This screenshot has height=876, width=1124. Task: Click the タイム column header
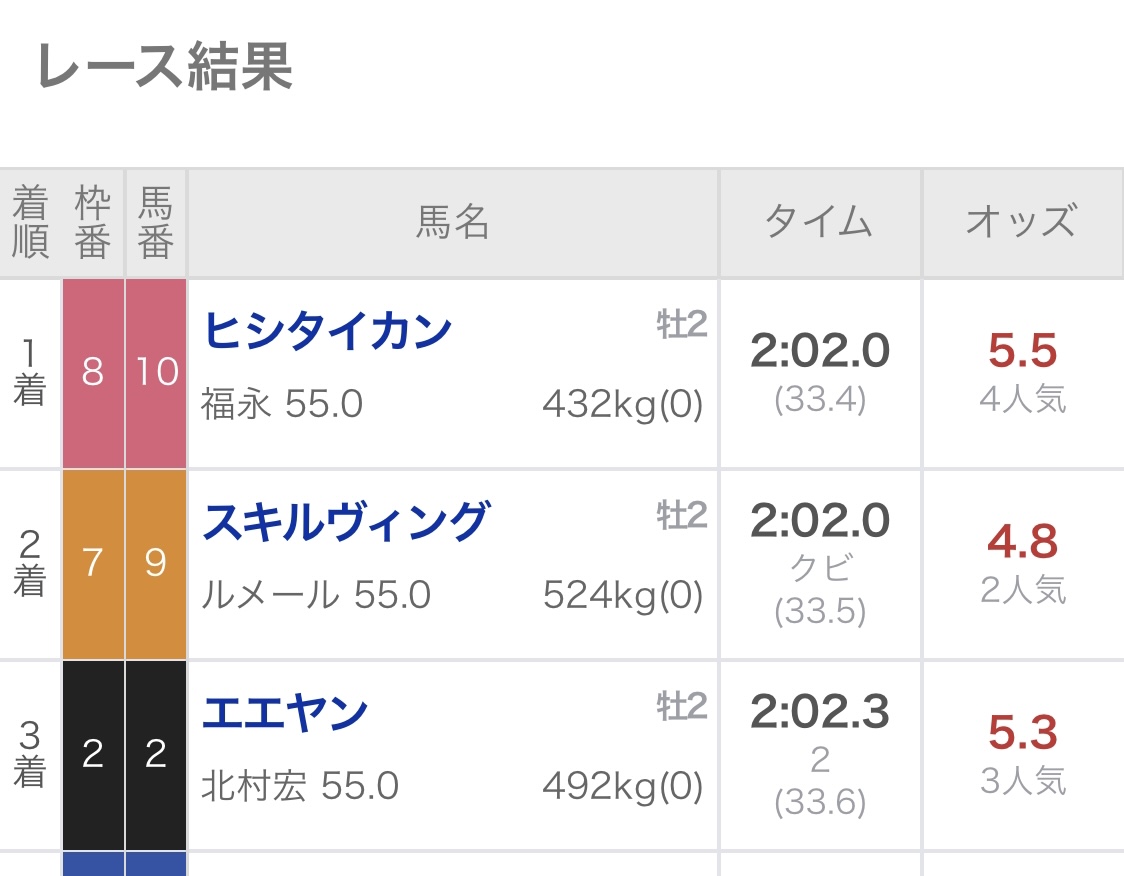coord(819,223)
